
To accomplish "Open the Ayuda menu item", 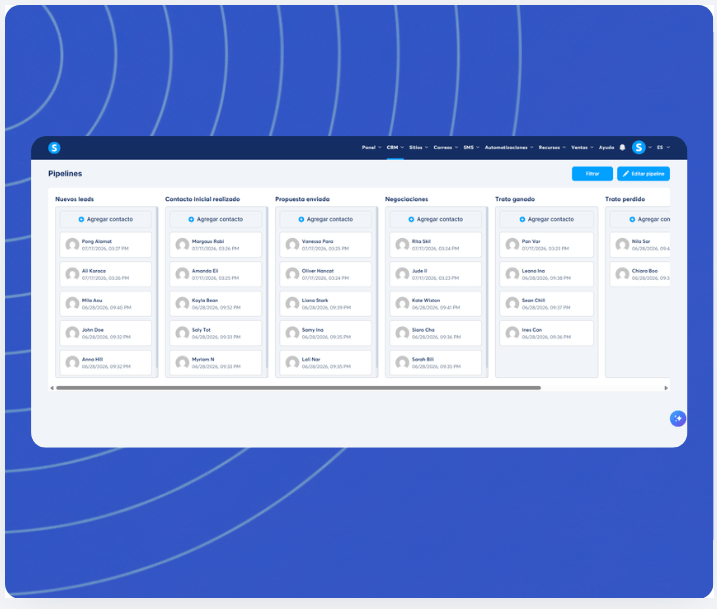I will [606, 147].
